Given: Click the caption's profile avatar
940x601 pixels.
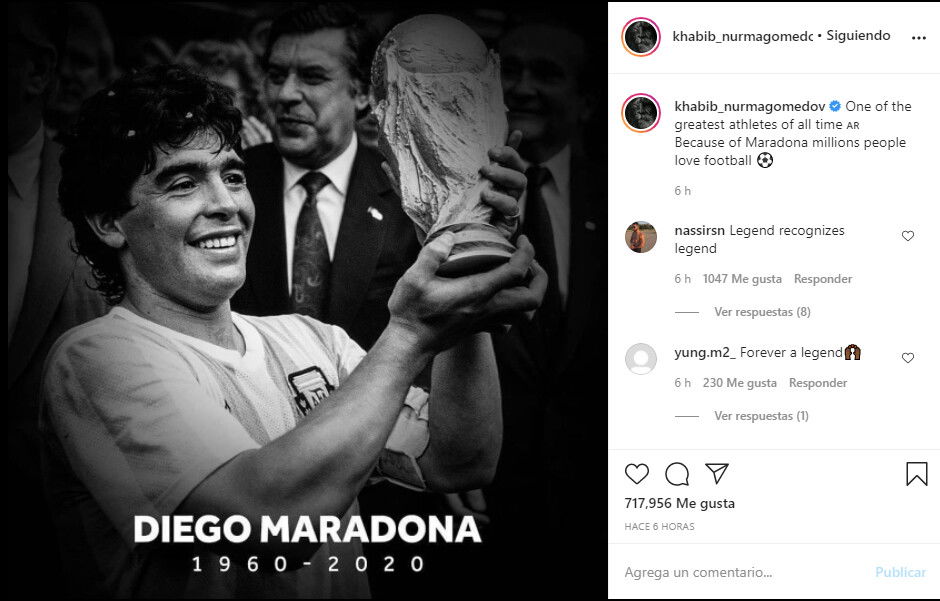Looking at the screenshot, I should point(641,113).
